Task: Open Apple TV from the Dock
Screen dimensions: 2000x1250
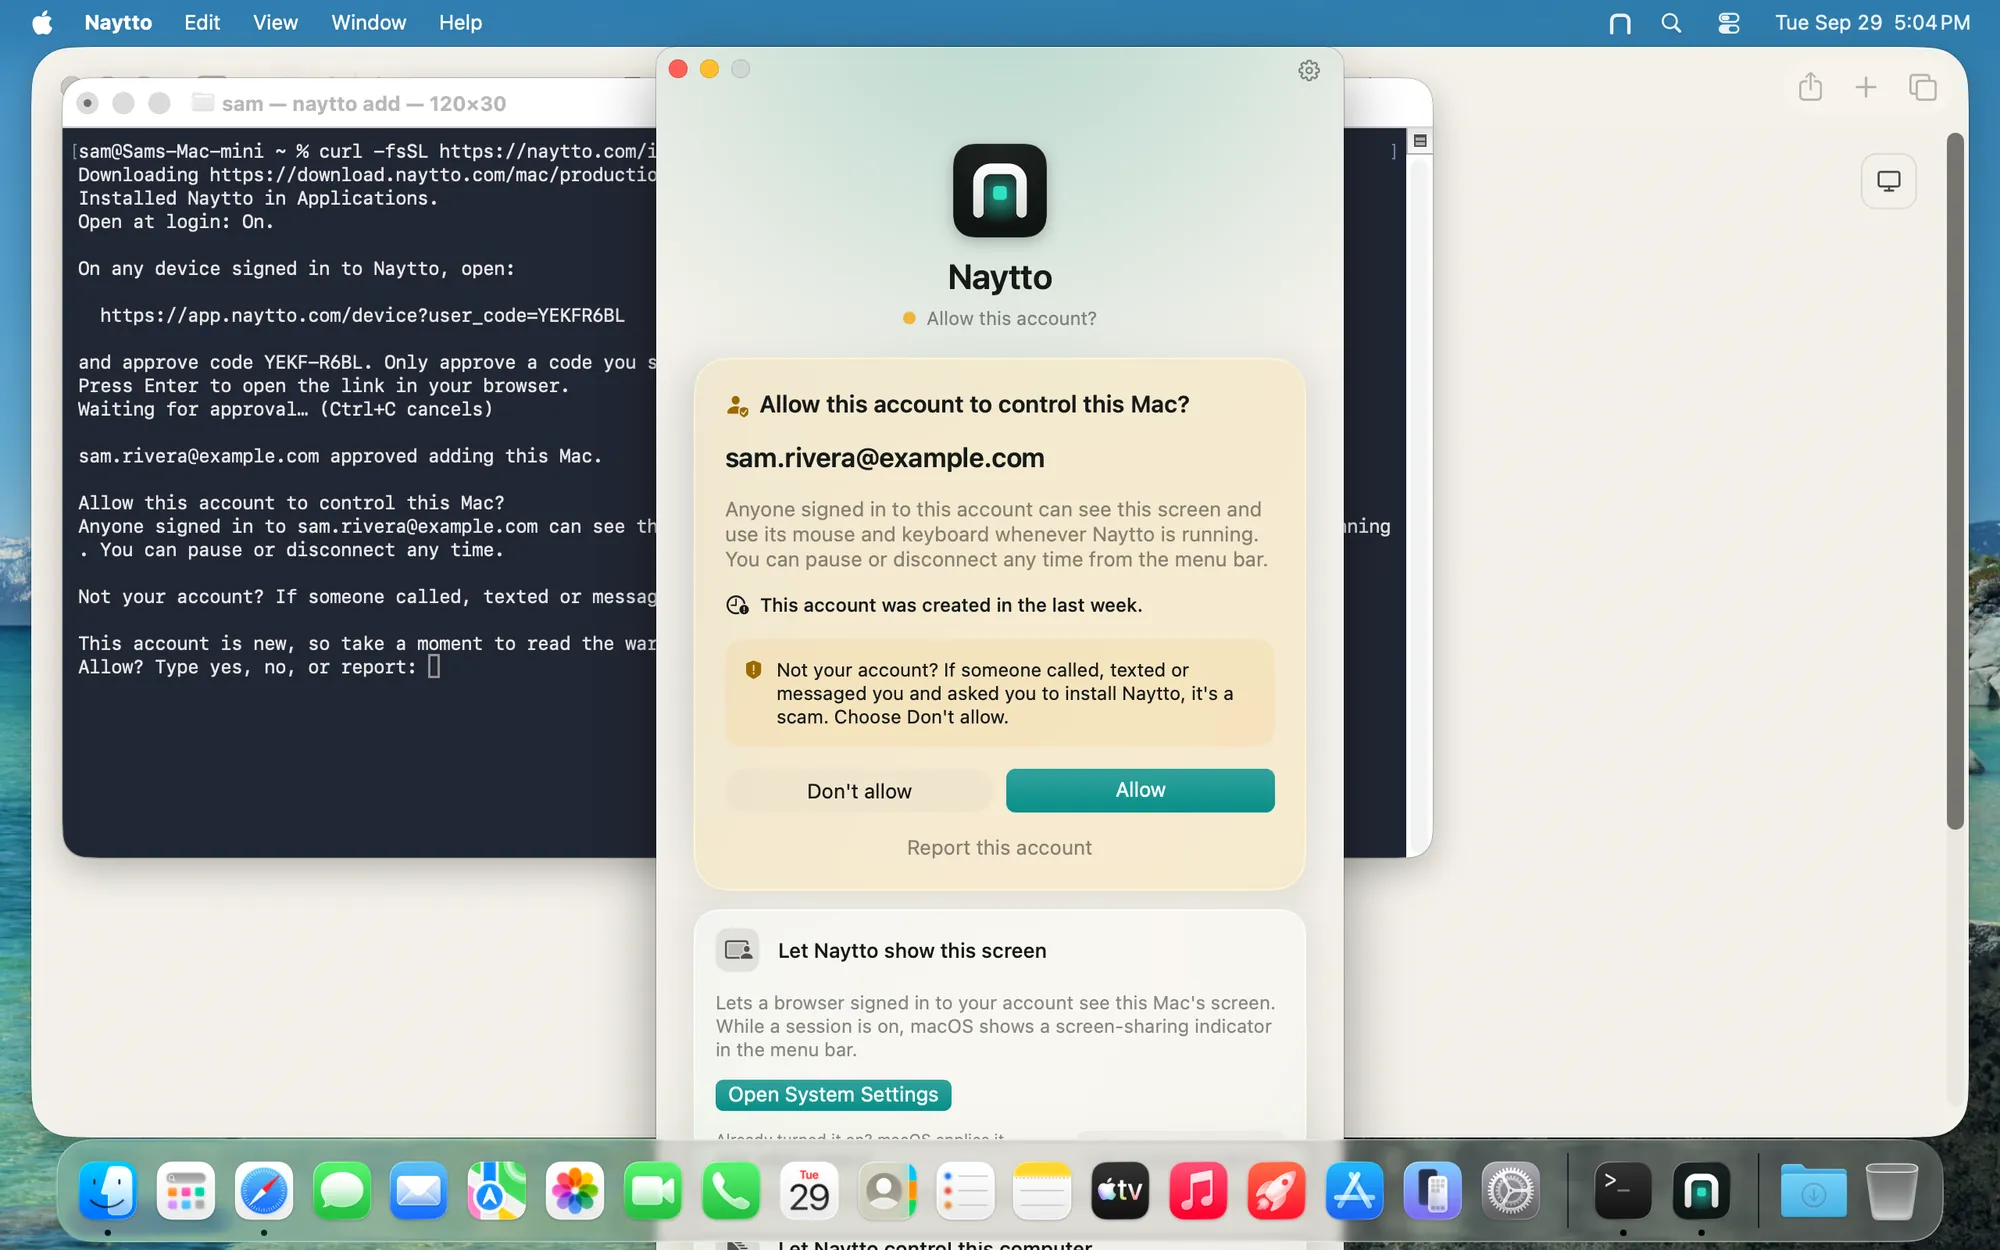Action: 1120,1191
